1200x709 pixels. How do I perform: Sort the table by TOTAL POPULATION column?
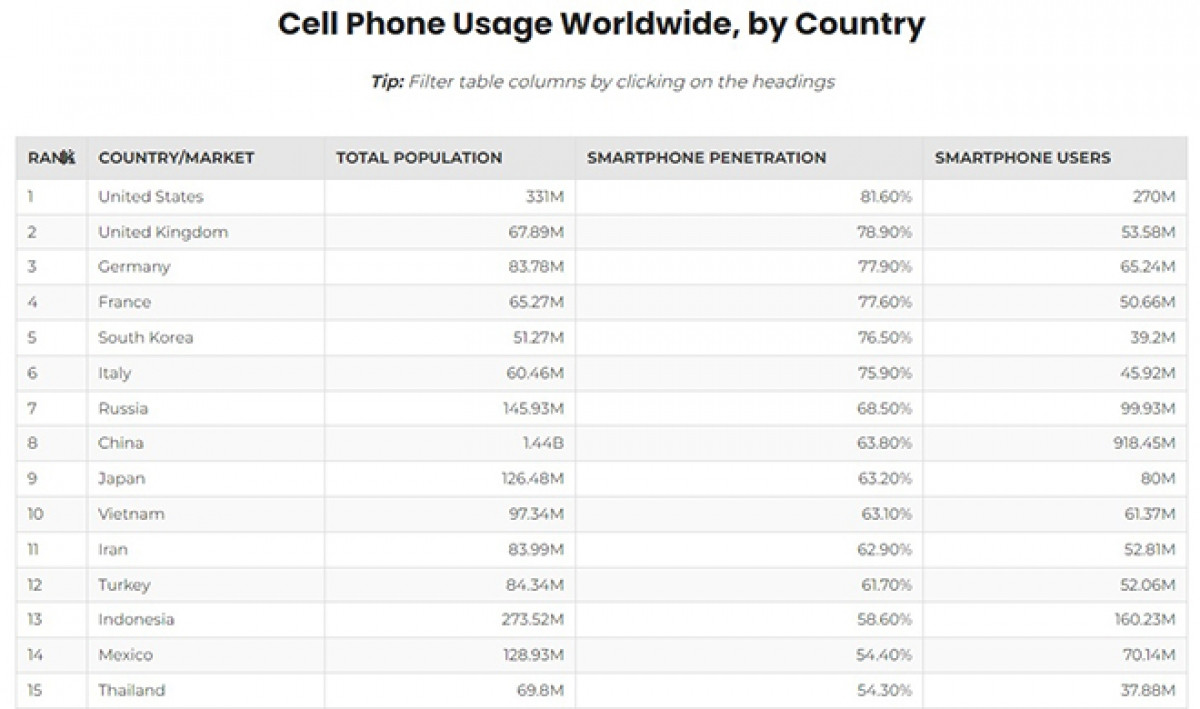[x=418, y=157]
